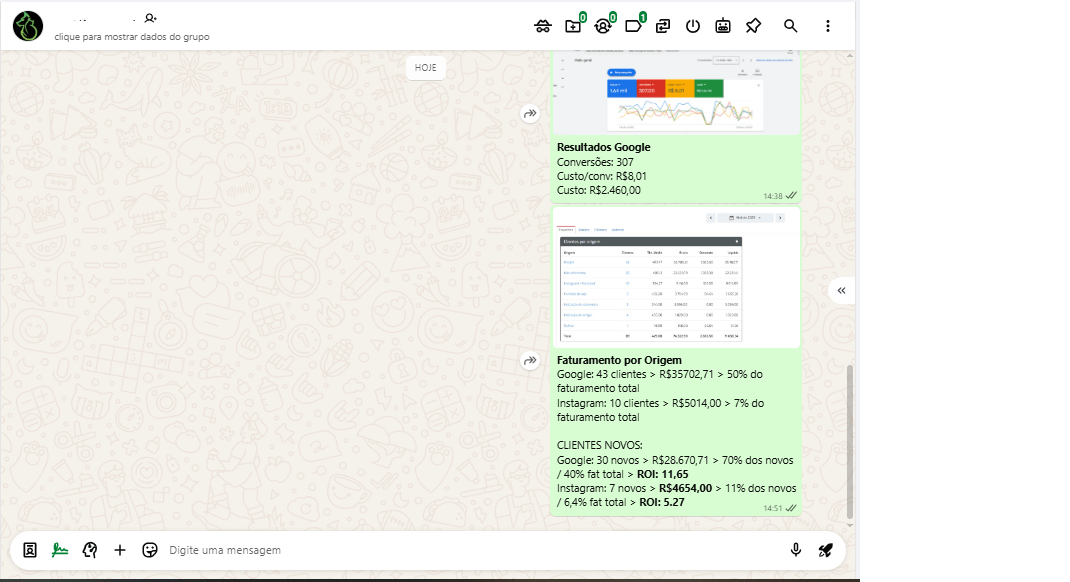
Task: Open the attach plus menu
Action: (120, 549)
